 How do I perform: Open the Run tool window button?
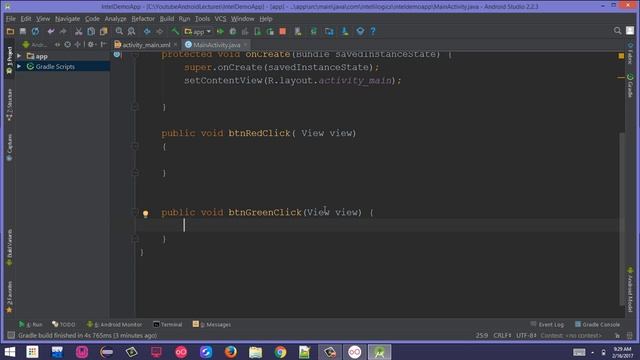coord(31,324)
